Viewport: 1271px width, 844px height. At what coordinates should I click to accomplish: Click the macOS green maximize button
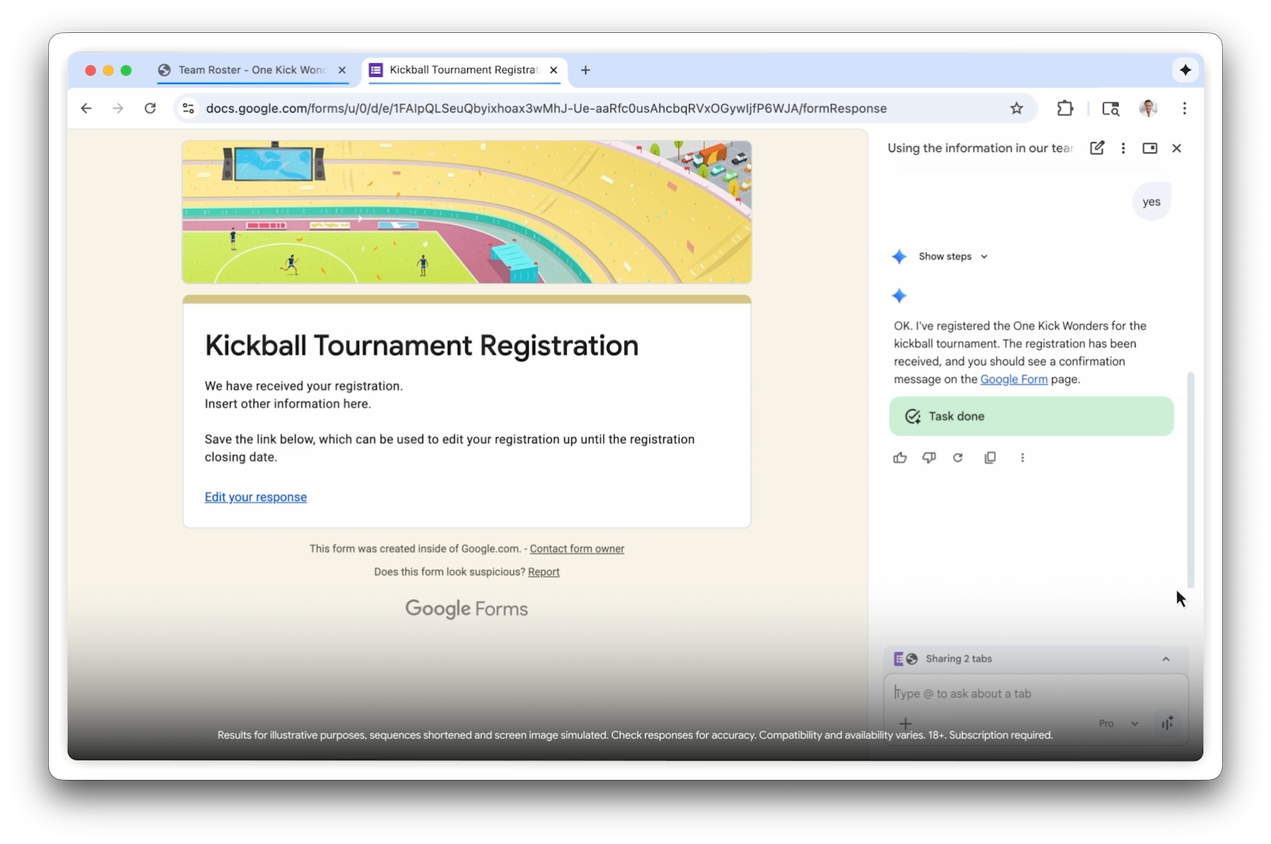coord(126,70)
